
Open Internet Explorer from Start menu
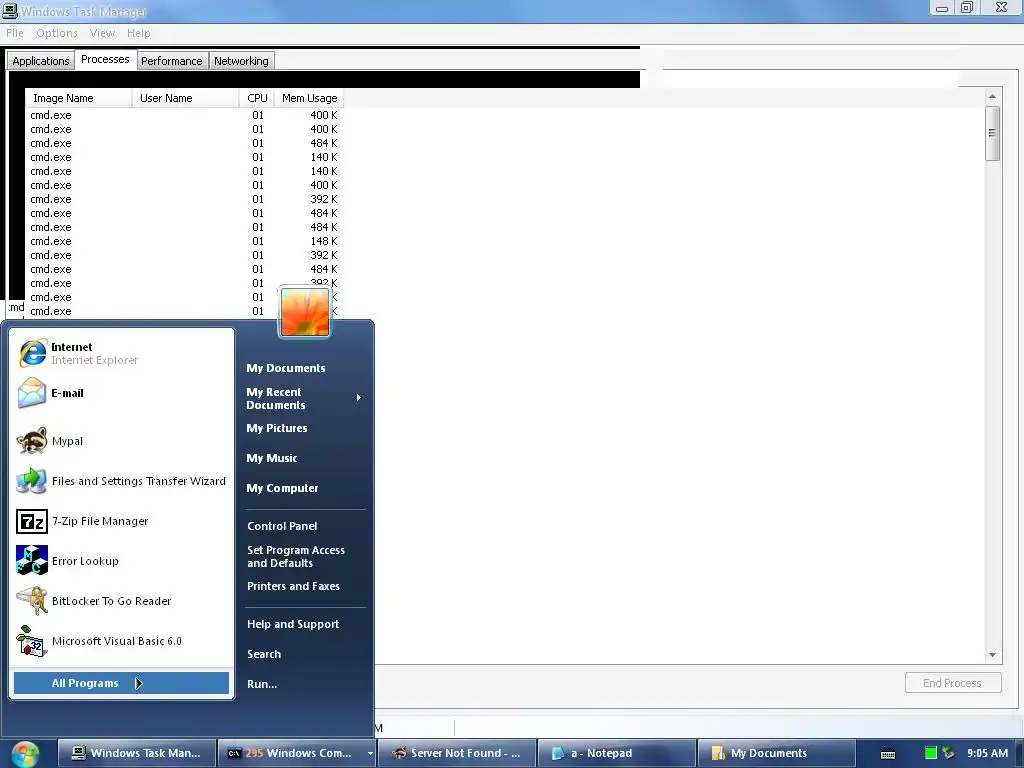click(121, 353)
